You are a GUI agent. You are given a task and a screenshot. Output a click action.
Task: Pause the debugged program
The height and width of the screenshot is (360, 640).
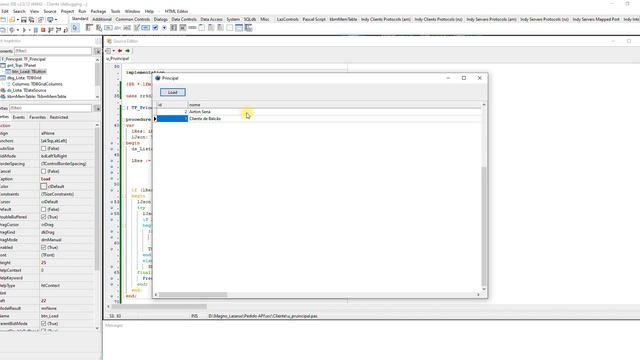tap(36, 30)
